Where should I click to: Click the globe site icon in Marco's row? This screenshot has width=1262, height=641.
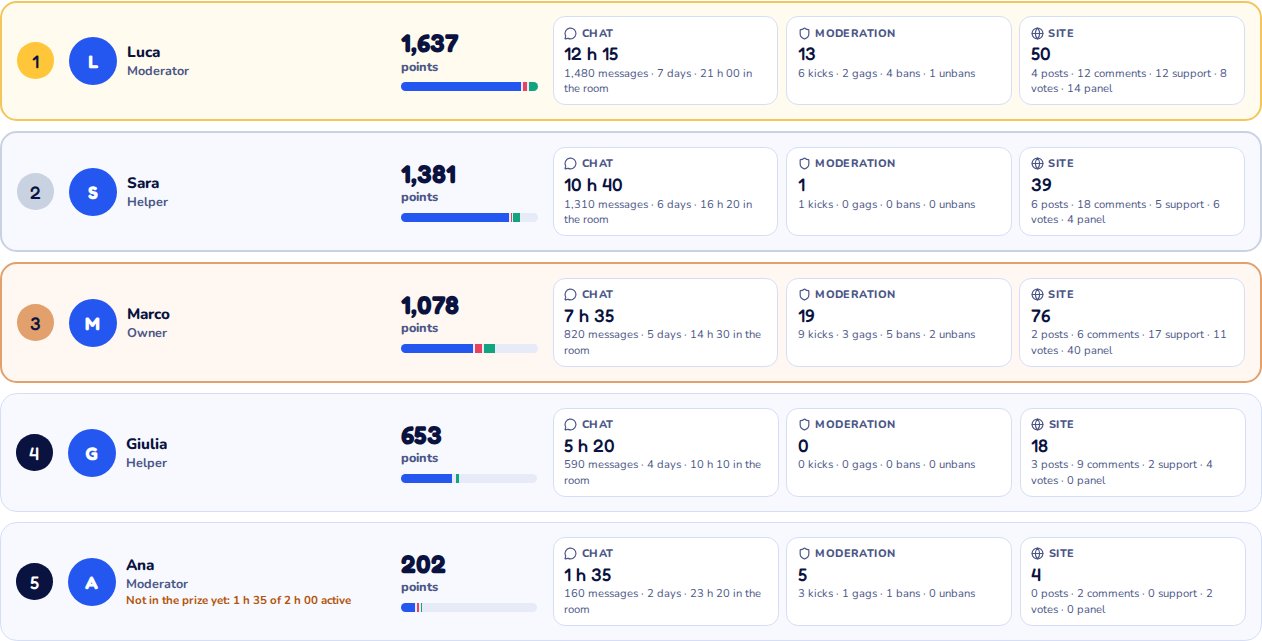tap(1037, 294)
